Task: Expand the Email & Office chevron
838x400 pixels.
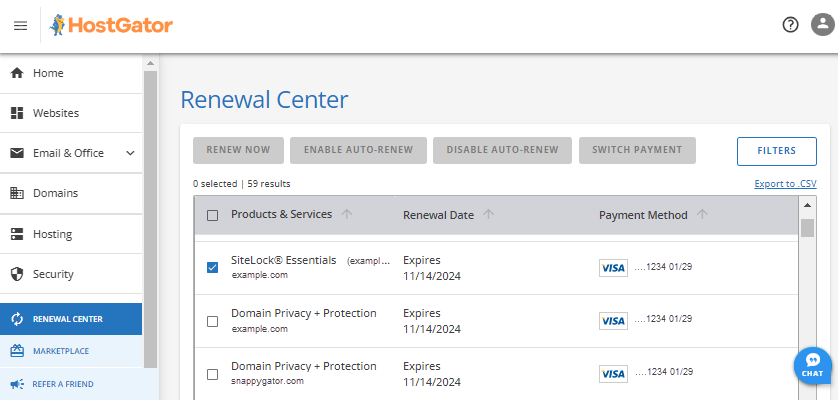Action: tap(130, 153)
